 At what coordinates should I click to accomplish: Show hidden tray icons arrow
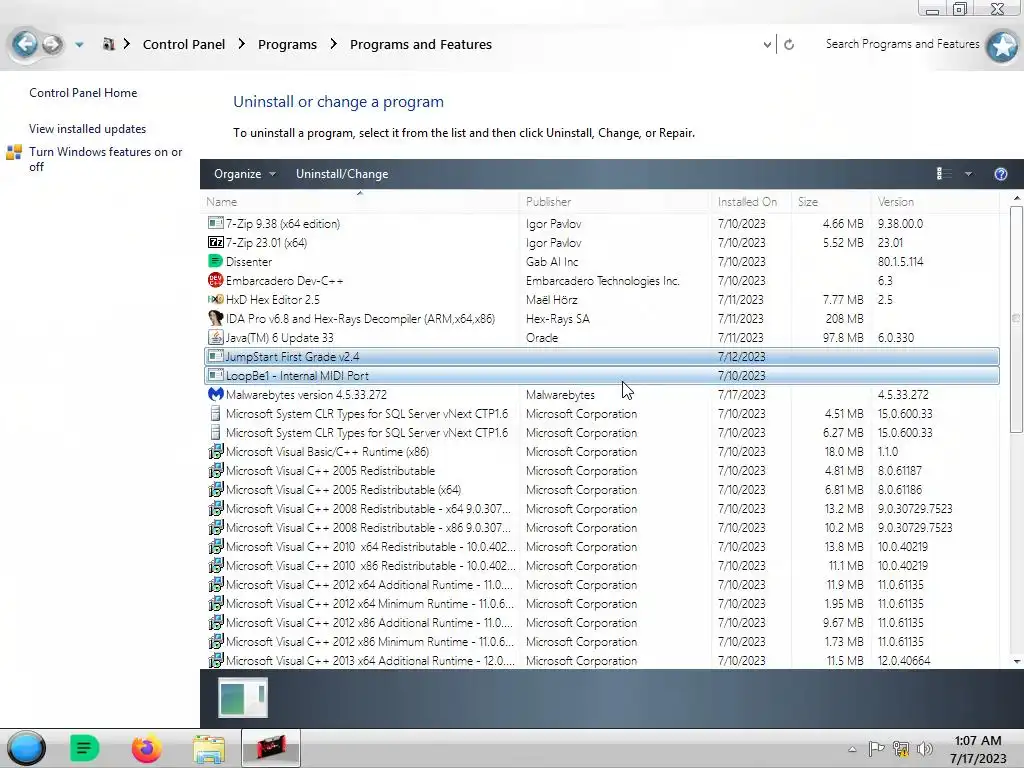[852, 749]
